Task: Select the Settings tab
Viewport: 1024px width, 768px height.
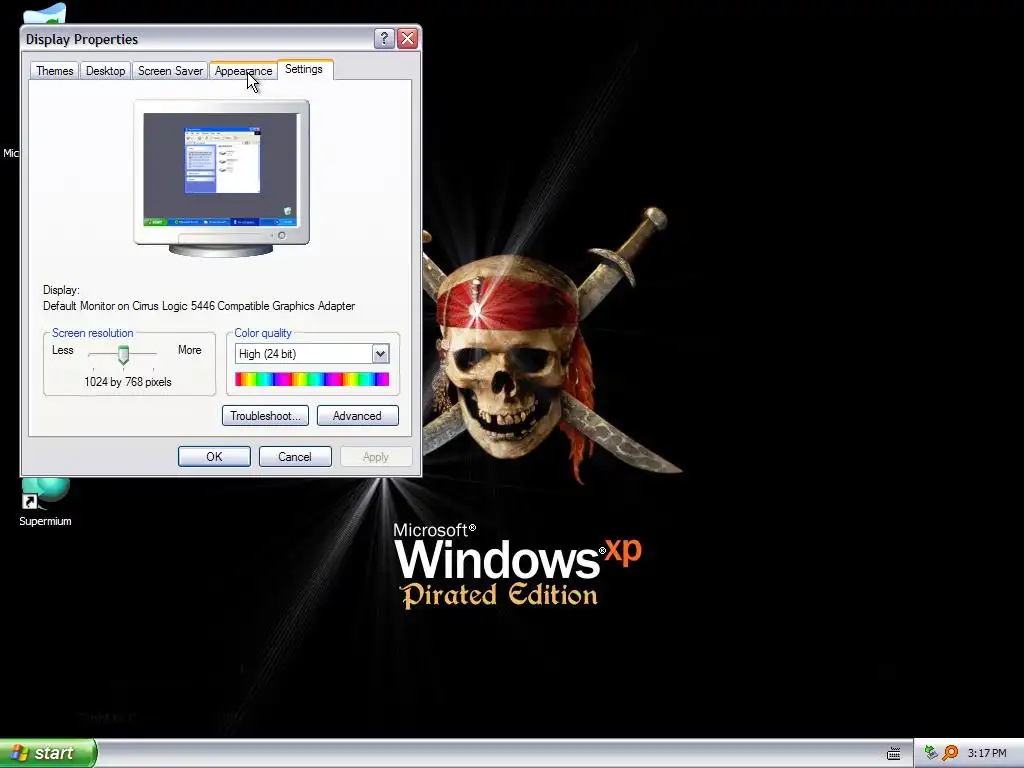Action: click(304, 69)
